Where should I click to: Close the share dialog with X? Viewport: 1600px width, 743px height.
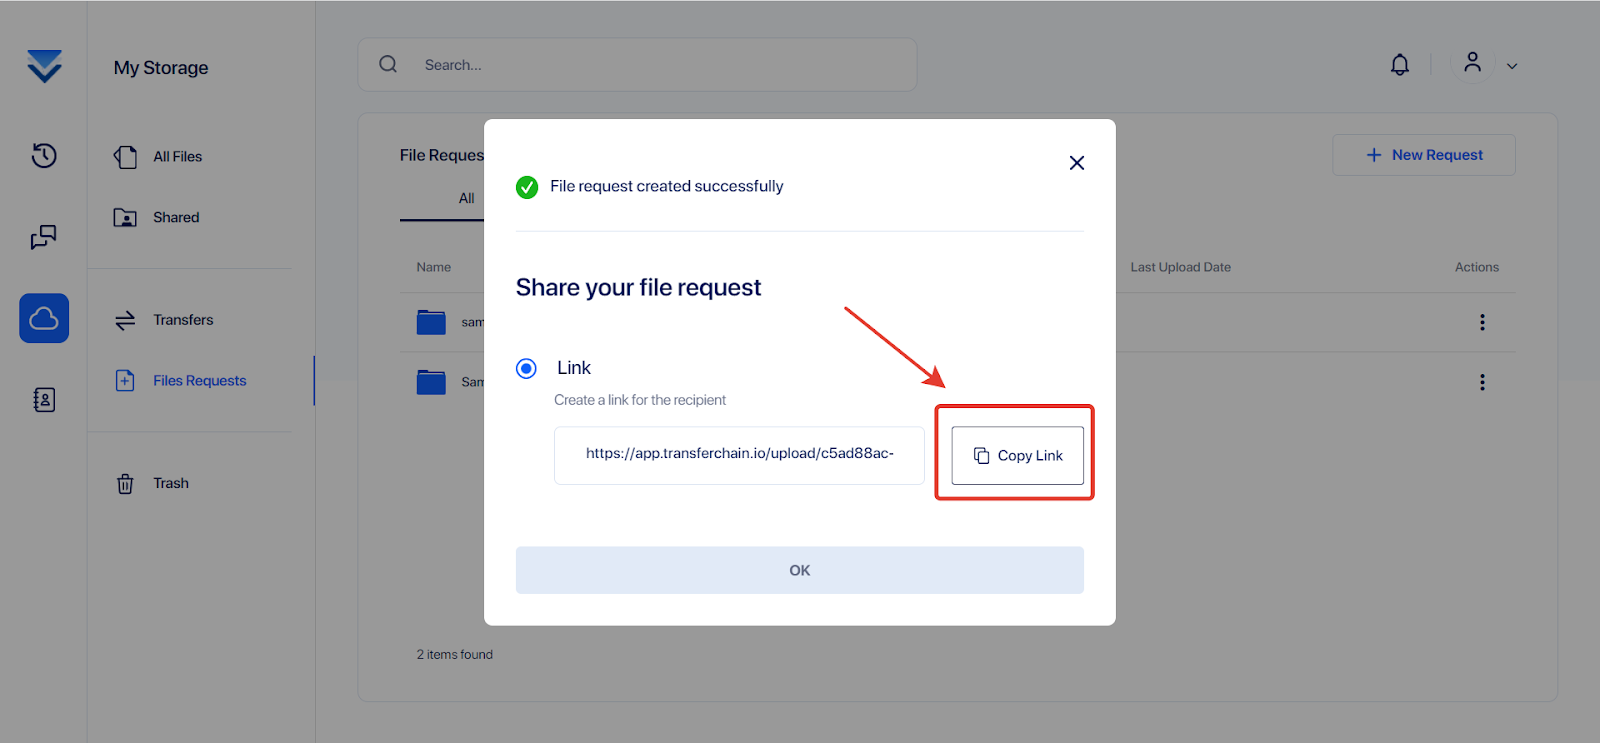click(1077, 163)
